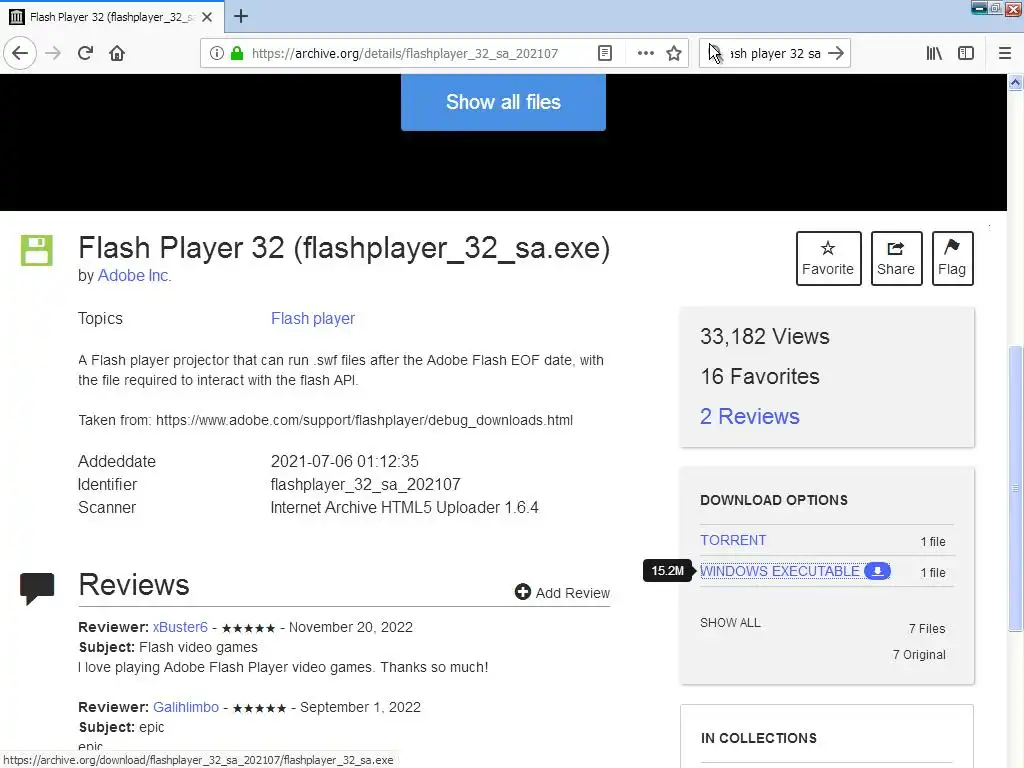Click the title 'Flash Player 32 (flashplayer_32_sa.exe)'
This screenshot has height=768, width=1024.
(x=344, y=248)
